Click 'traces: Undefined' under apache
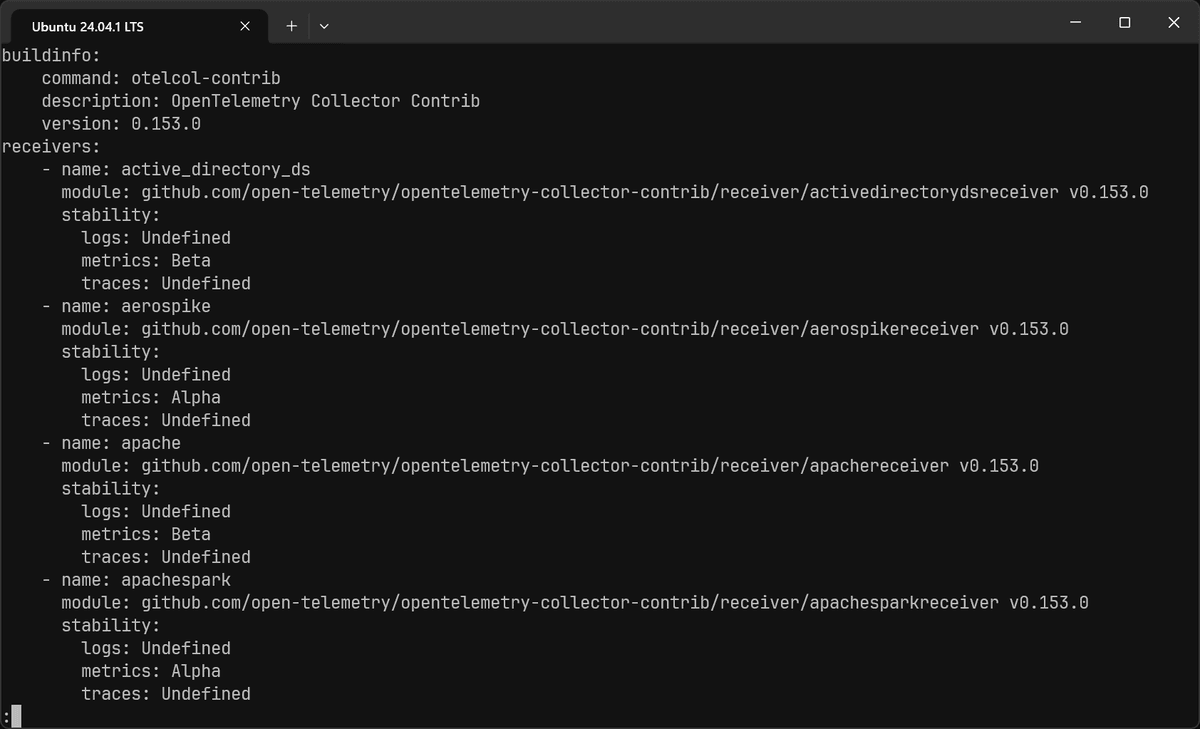The width and height of the screenshot is (1200, 729). 166,557
